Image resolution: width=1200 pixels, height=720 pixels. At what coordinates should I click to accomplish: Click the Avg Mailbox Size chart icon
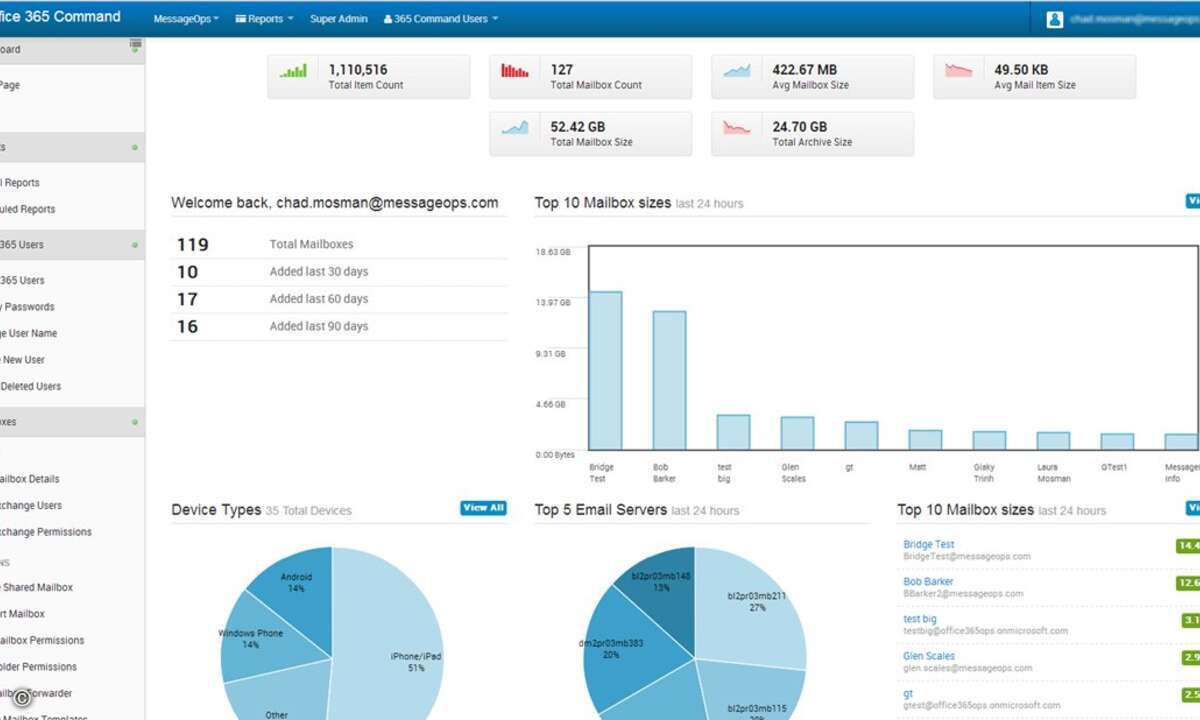coord(737,71)
